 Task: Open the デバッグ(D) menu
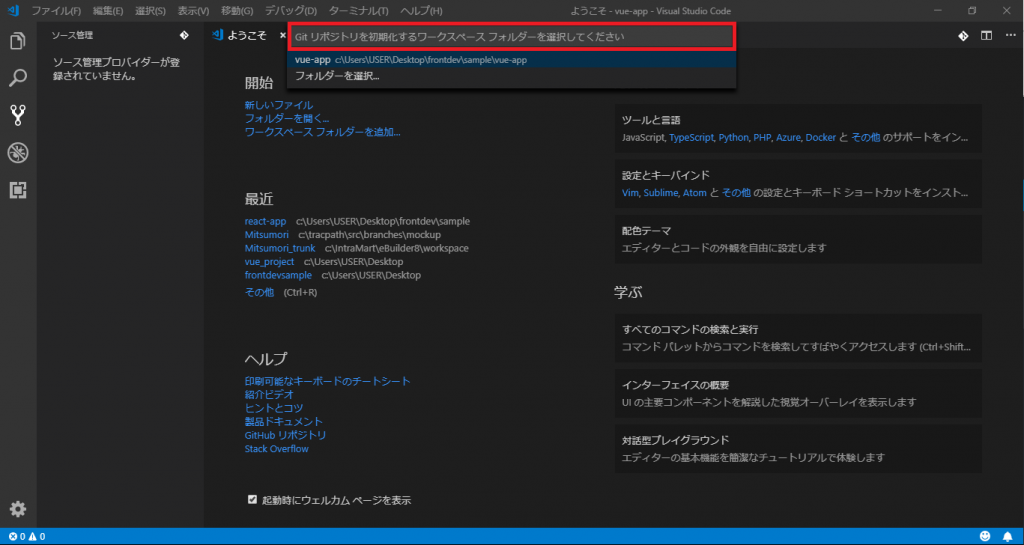[x=291, y=11]
